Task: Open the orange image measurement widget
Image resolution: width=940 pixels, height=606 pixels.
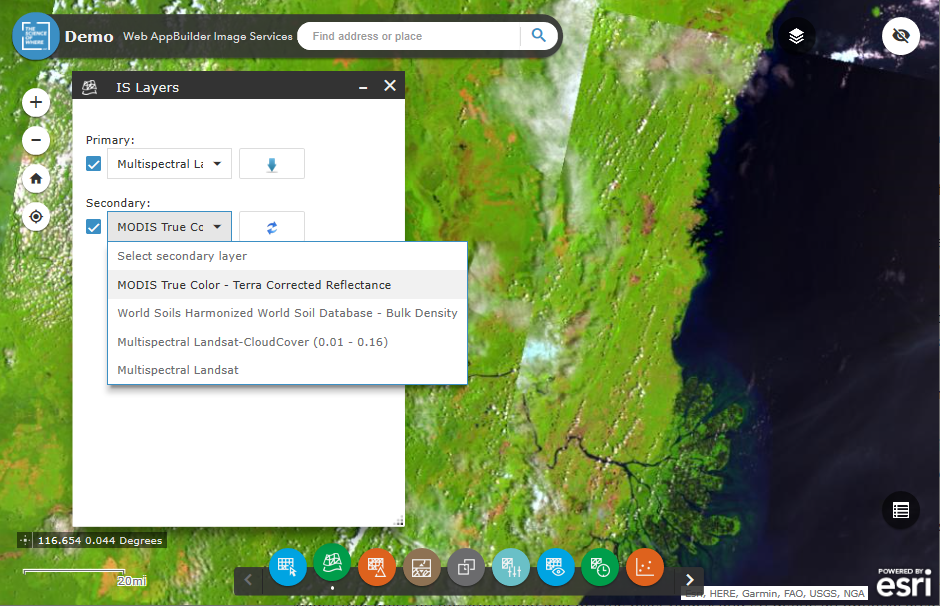Action: (376, 566)
